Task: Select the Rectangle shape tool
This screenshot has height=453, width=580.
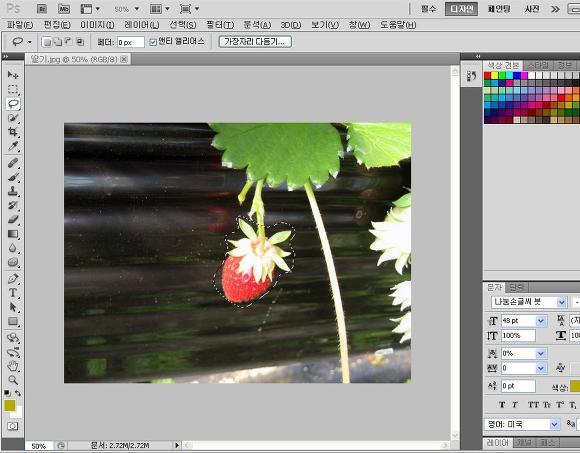Action: pos(13,321)
